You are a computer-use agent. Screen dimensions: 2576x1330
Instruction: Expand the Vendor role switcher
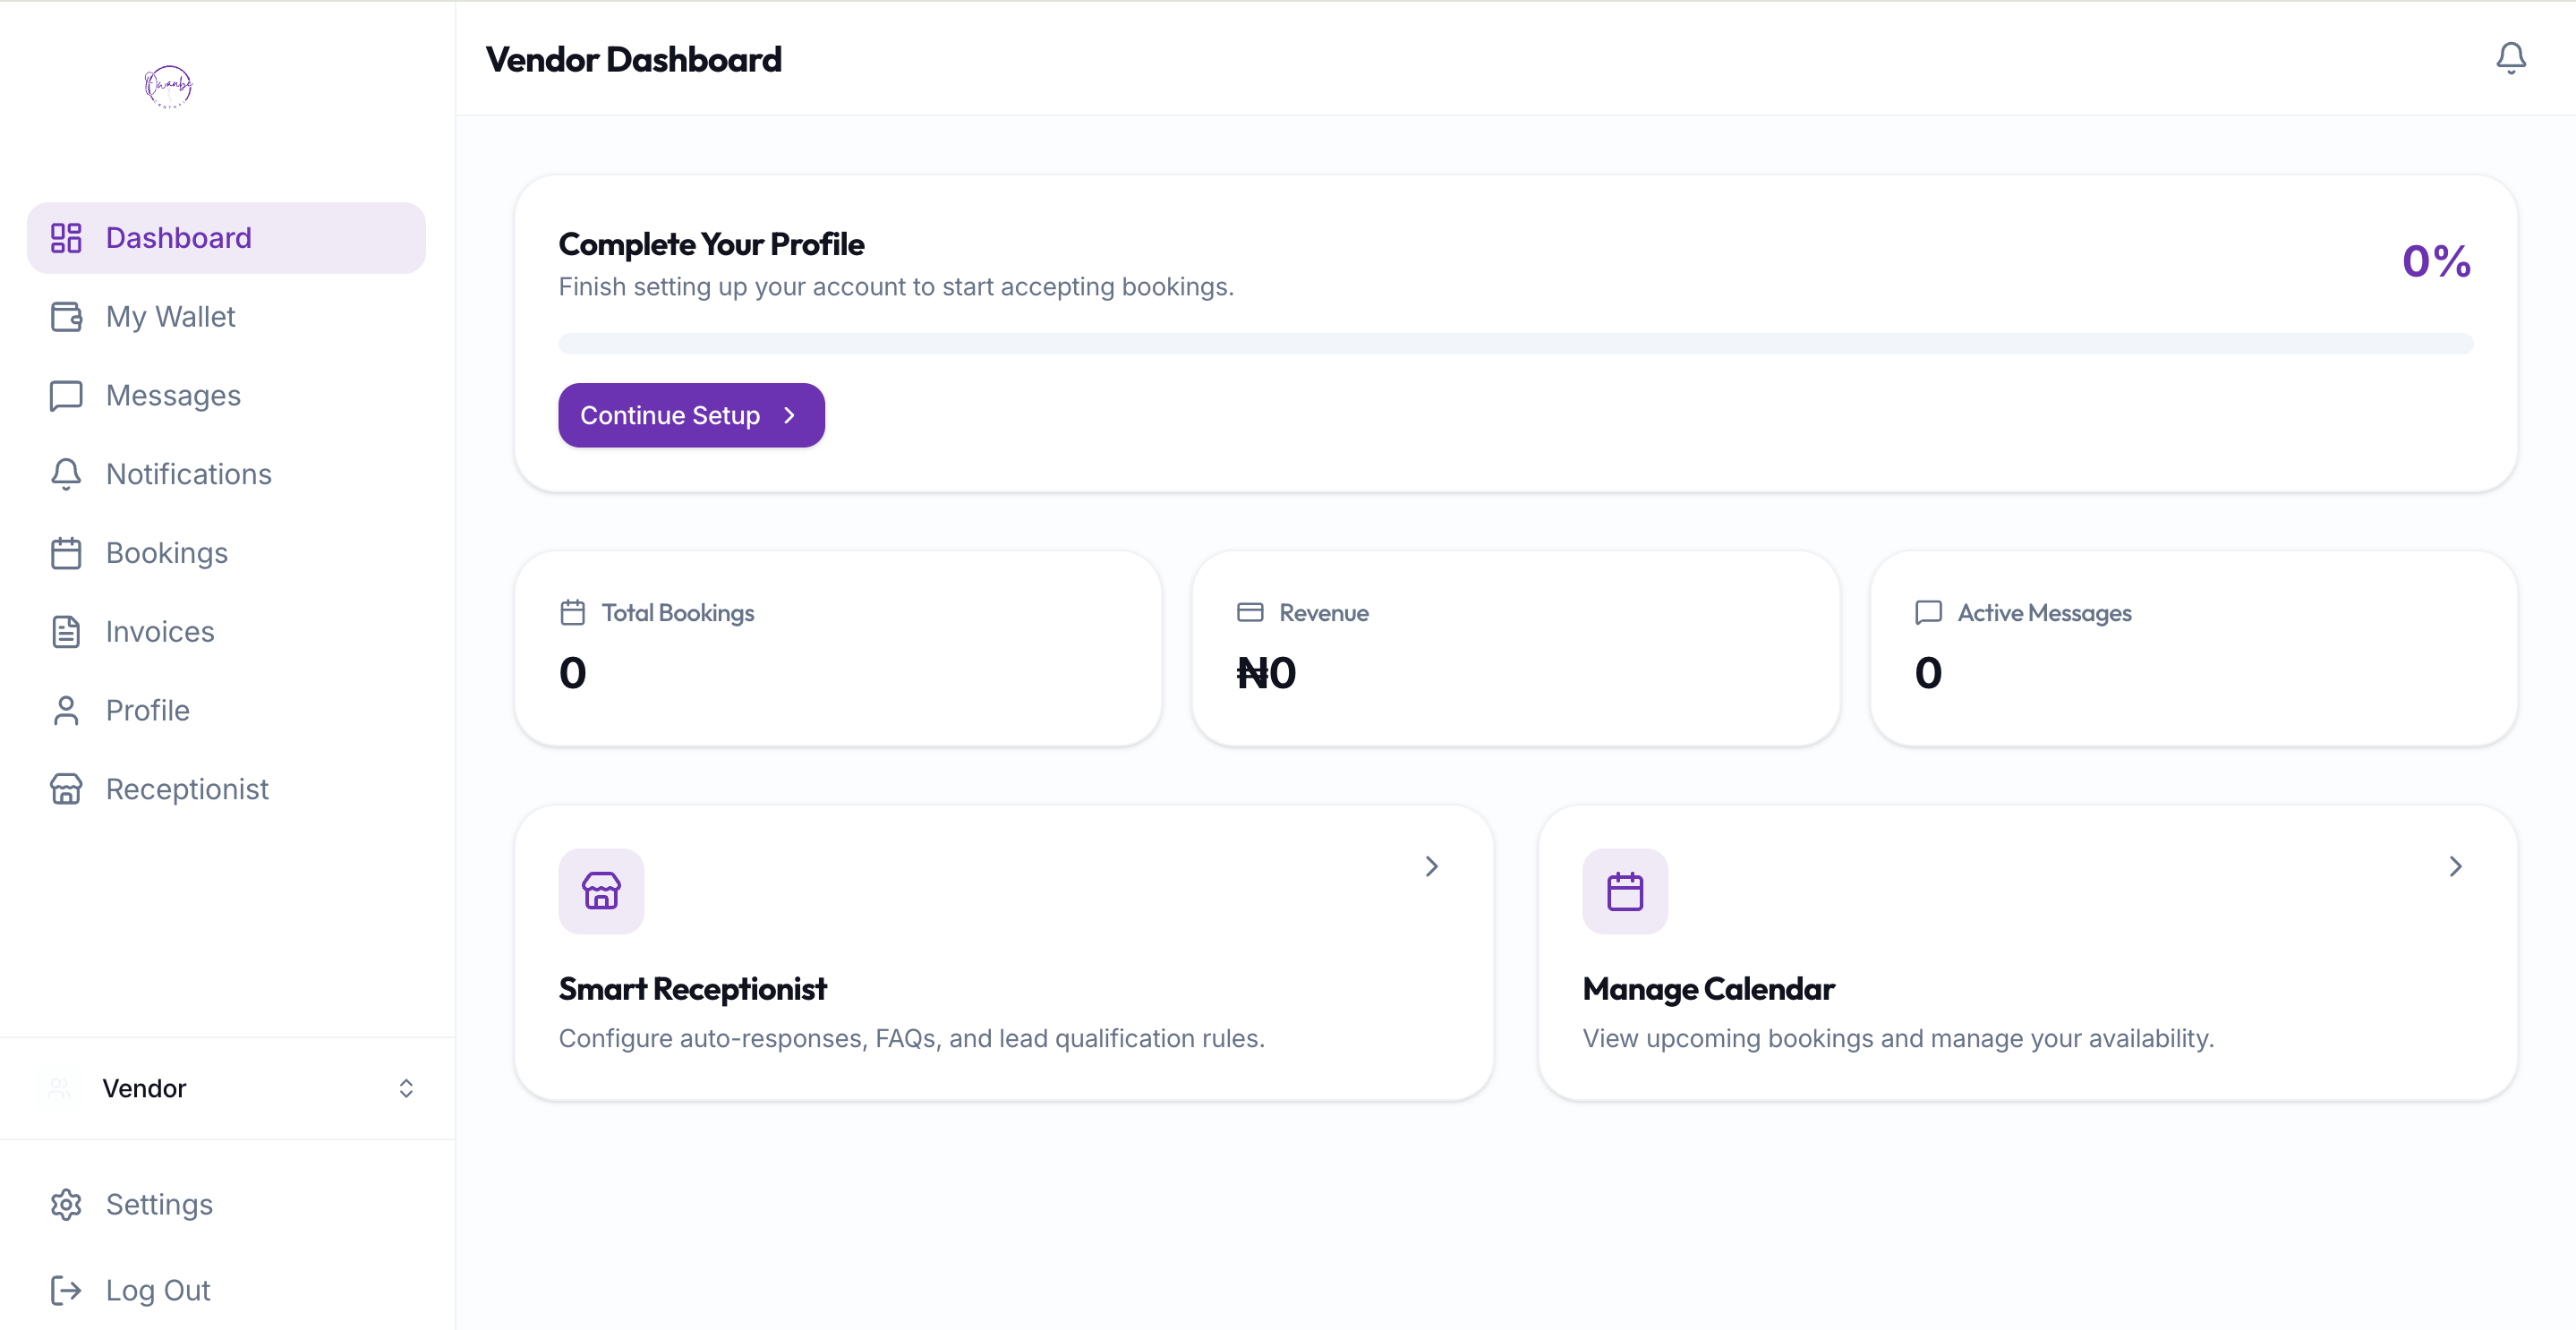(x=405, y=1088)
